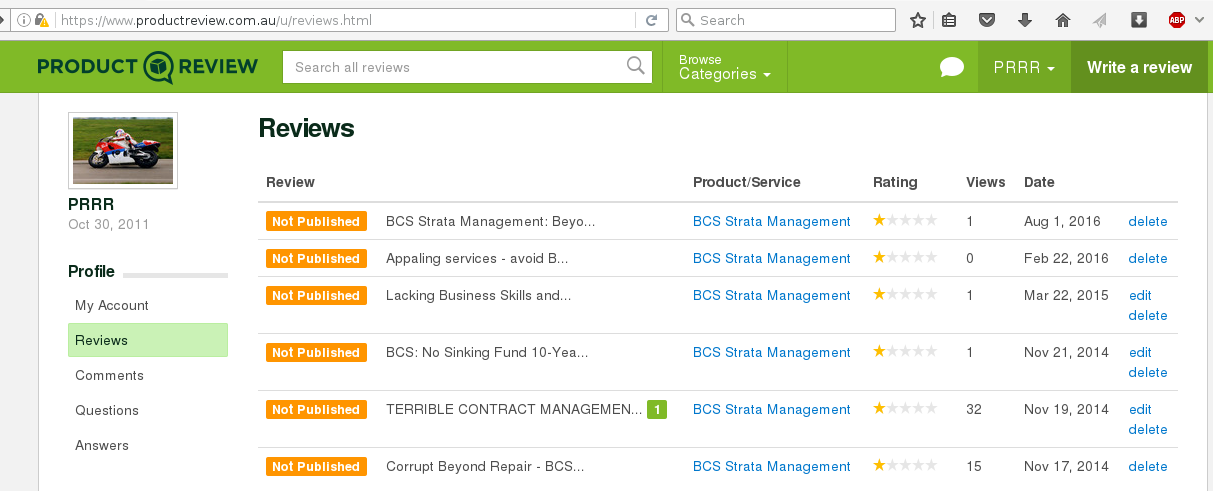Open the messages speech bubble icon

click(951, 67)
